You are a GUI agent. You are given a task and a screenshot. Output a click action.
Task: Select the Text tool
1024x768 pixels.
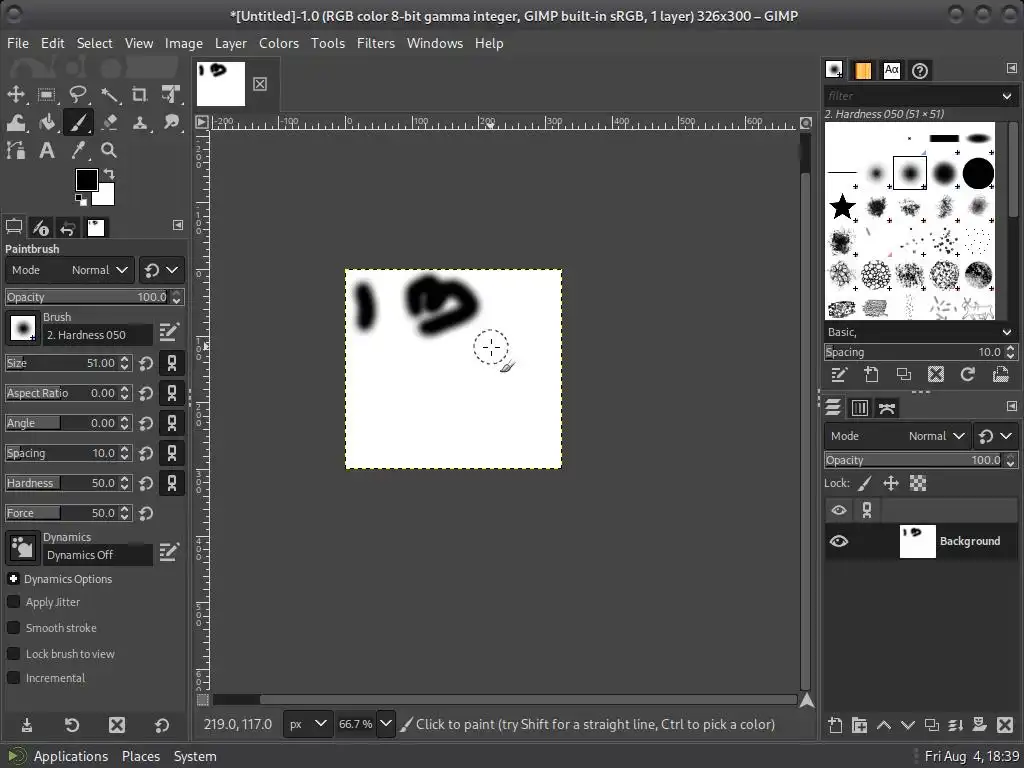[x=46, y=150]
